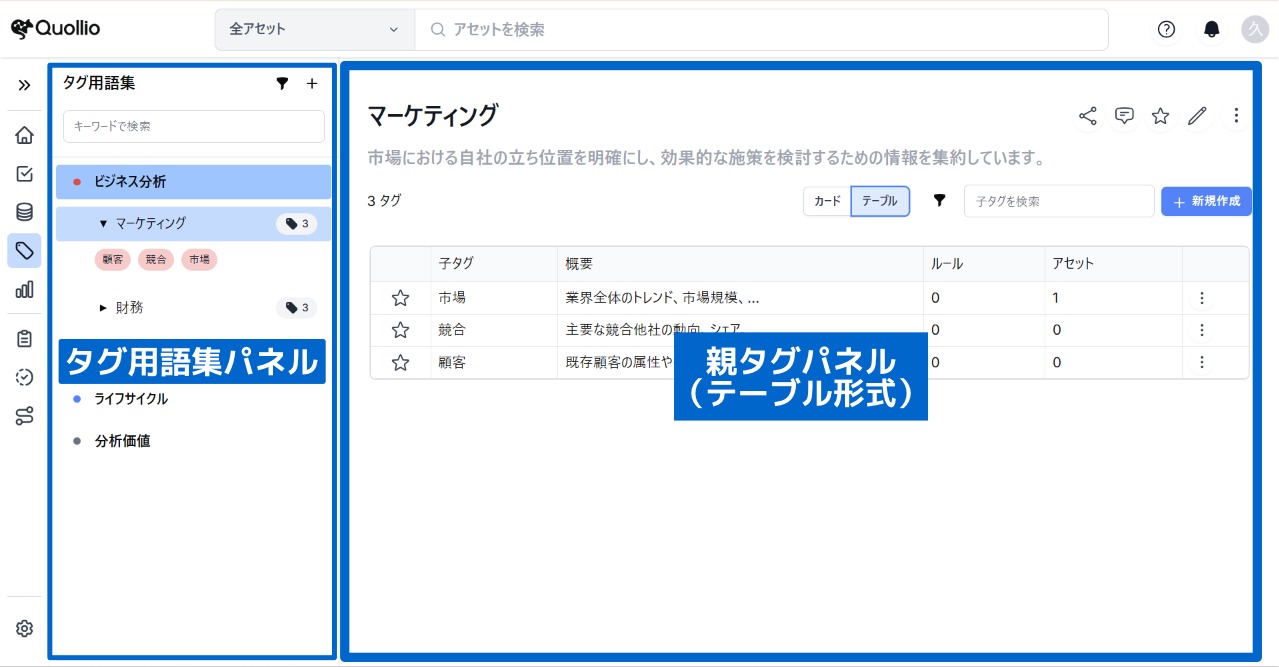
Task: Favorite the マーケティング parent tag
Action: 1160,116
